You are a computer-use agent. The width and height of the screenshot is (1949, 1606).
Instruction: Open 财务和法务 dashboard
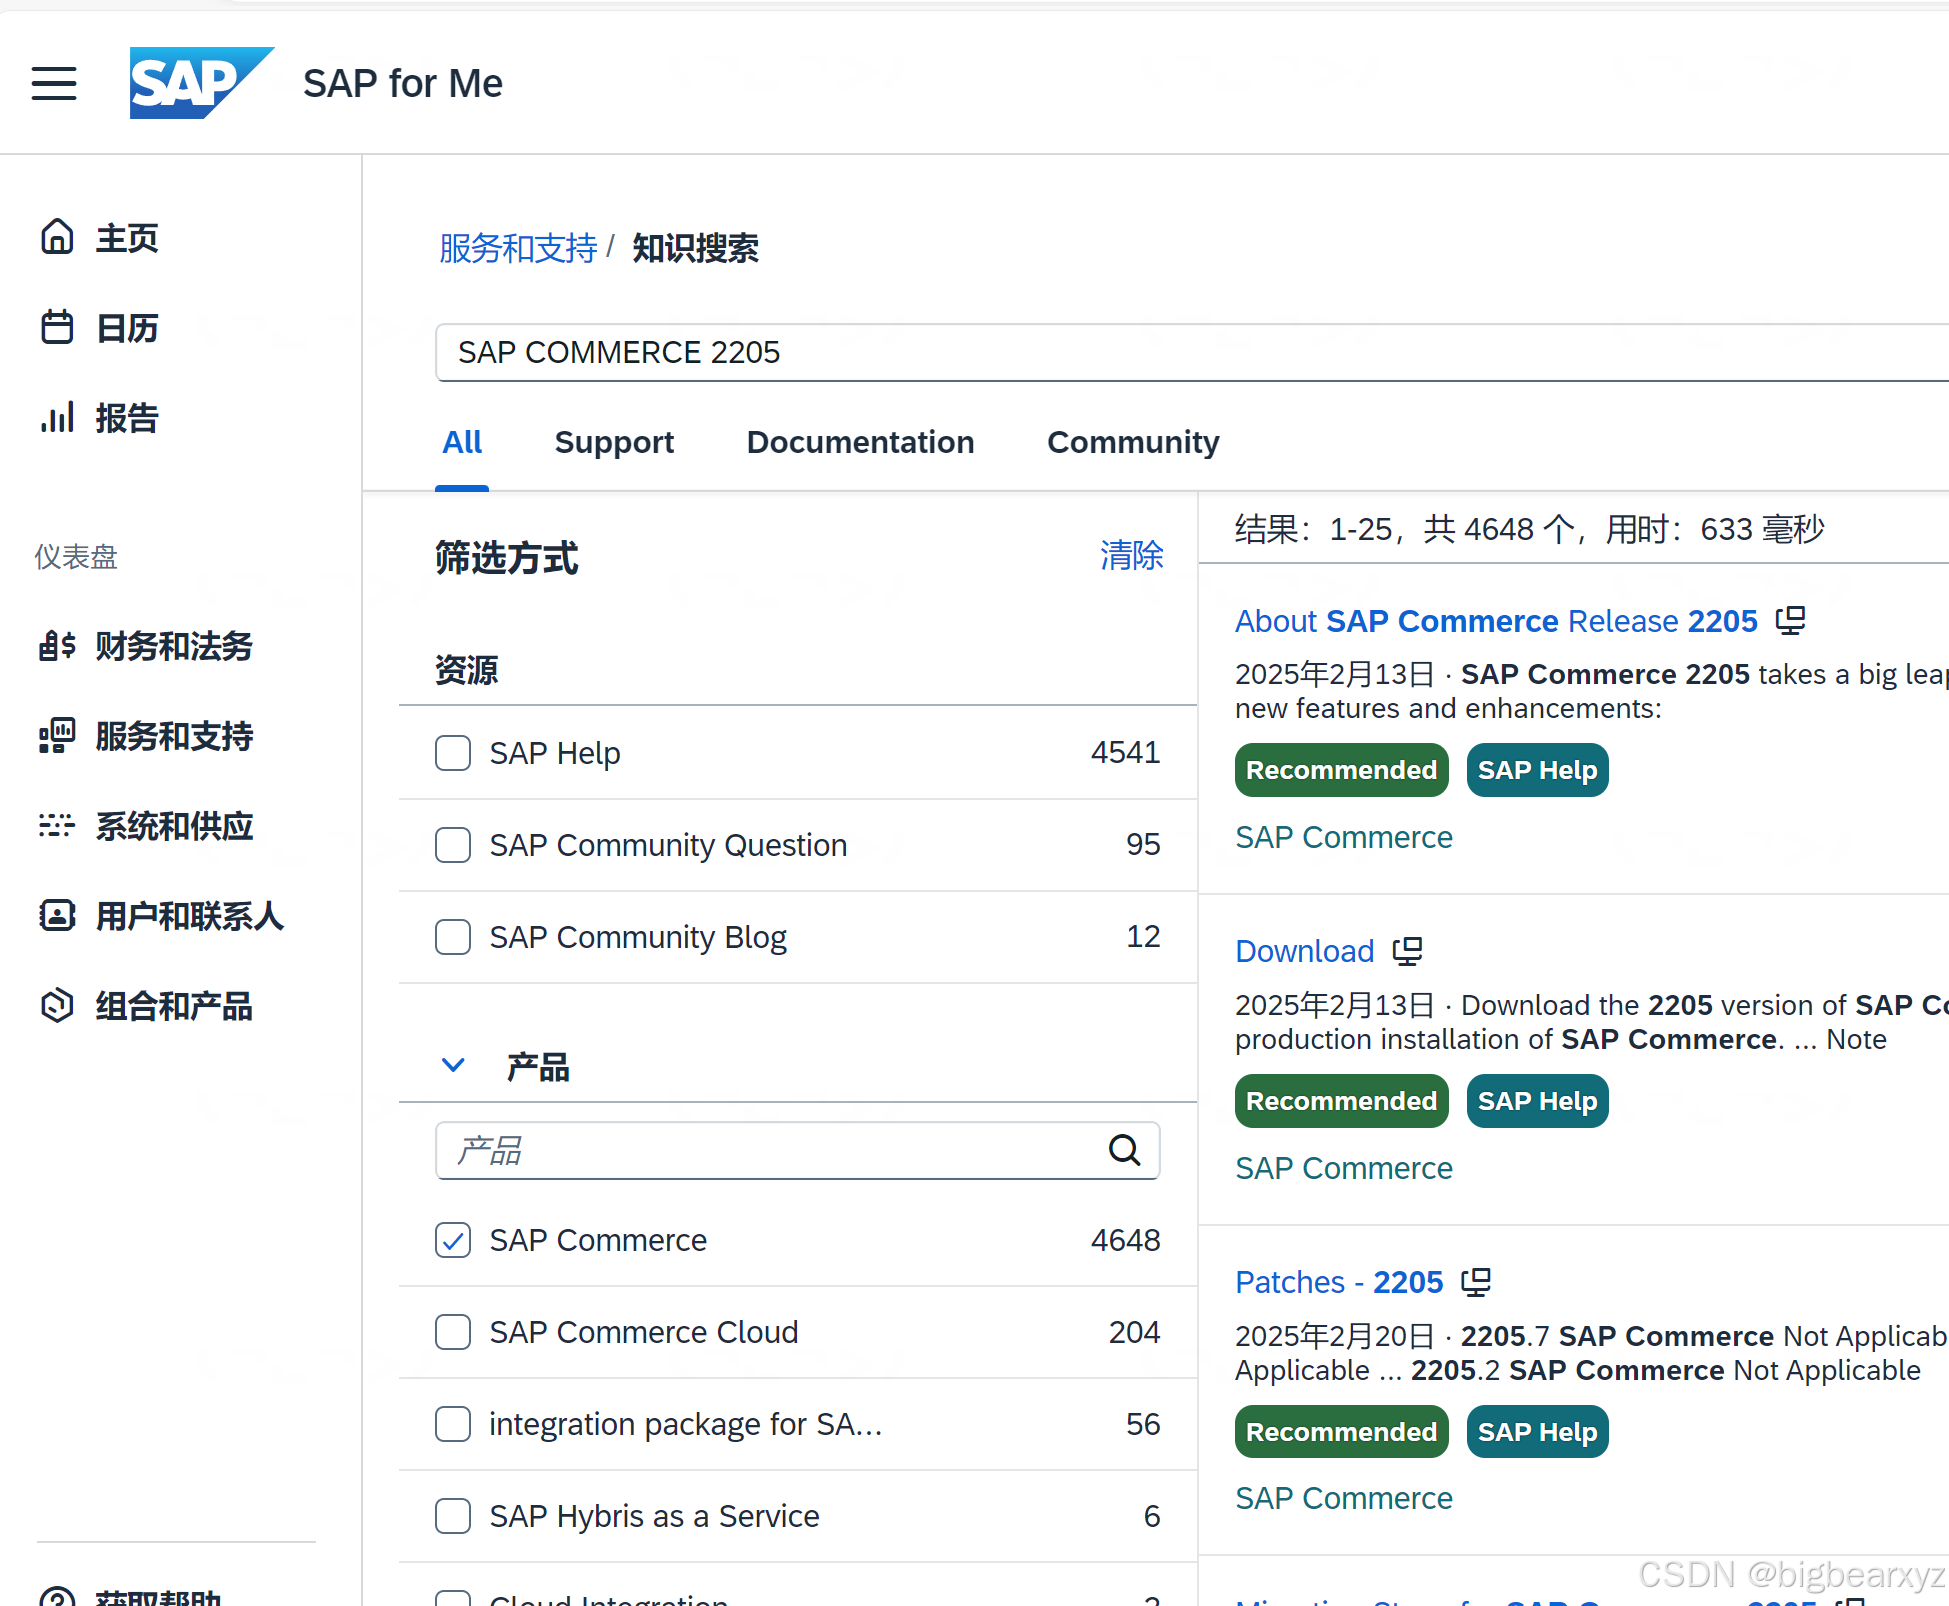click(174, 646)
